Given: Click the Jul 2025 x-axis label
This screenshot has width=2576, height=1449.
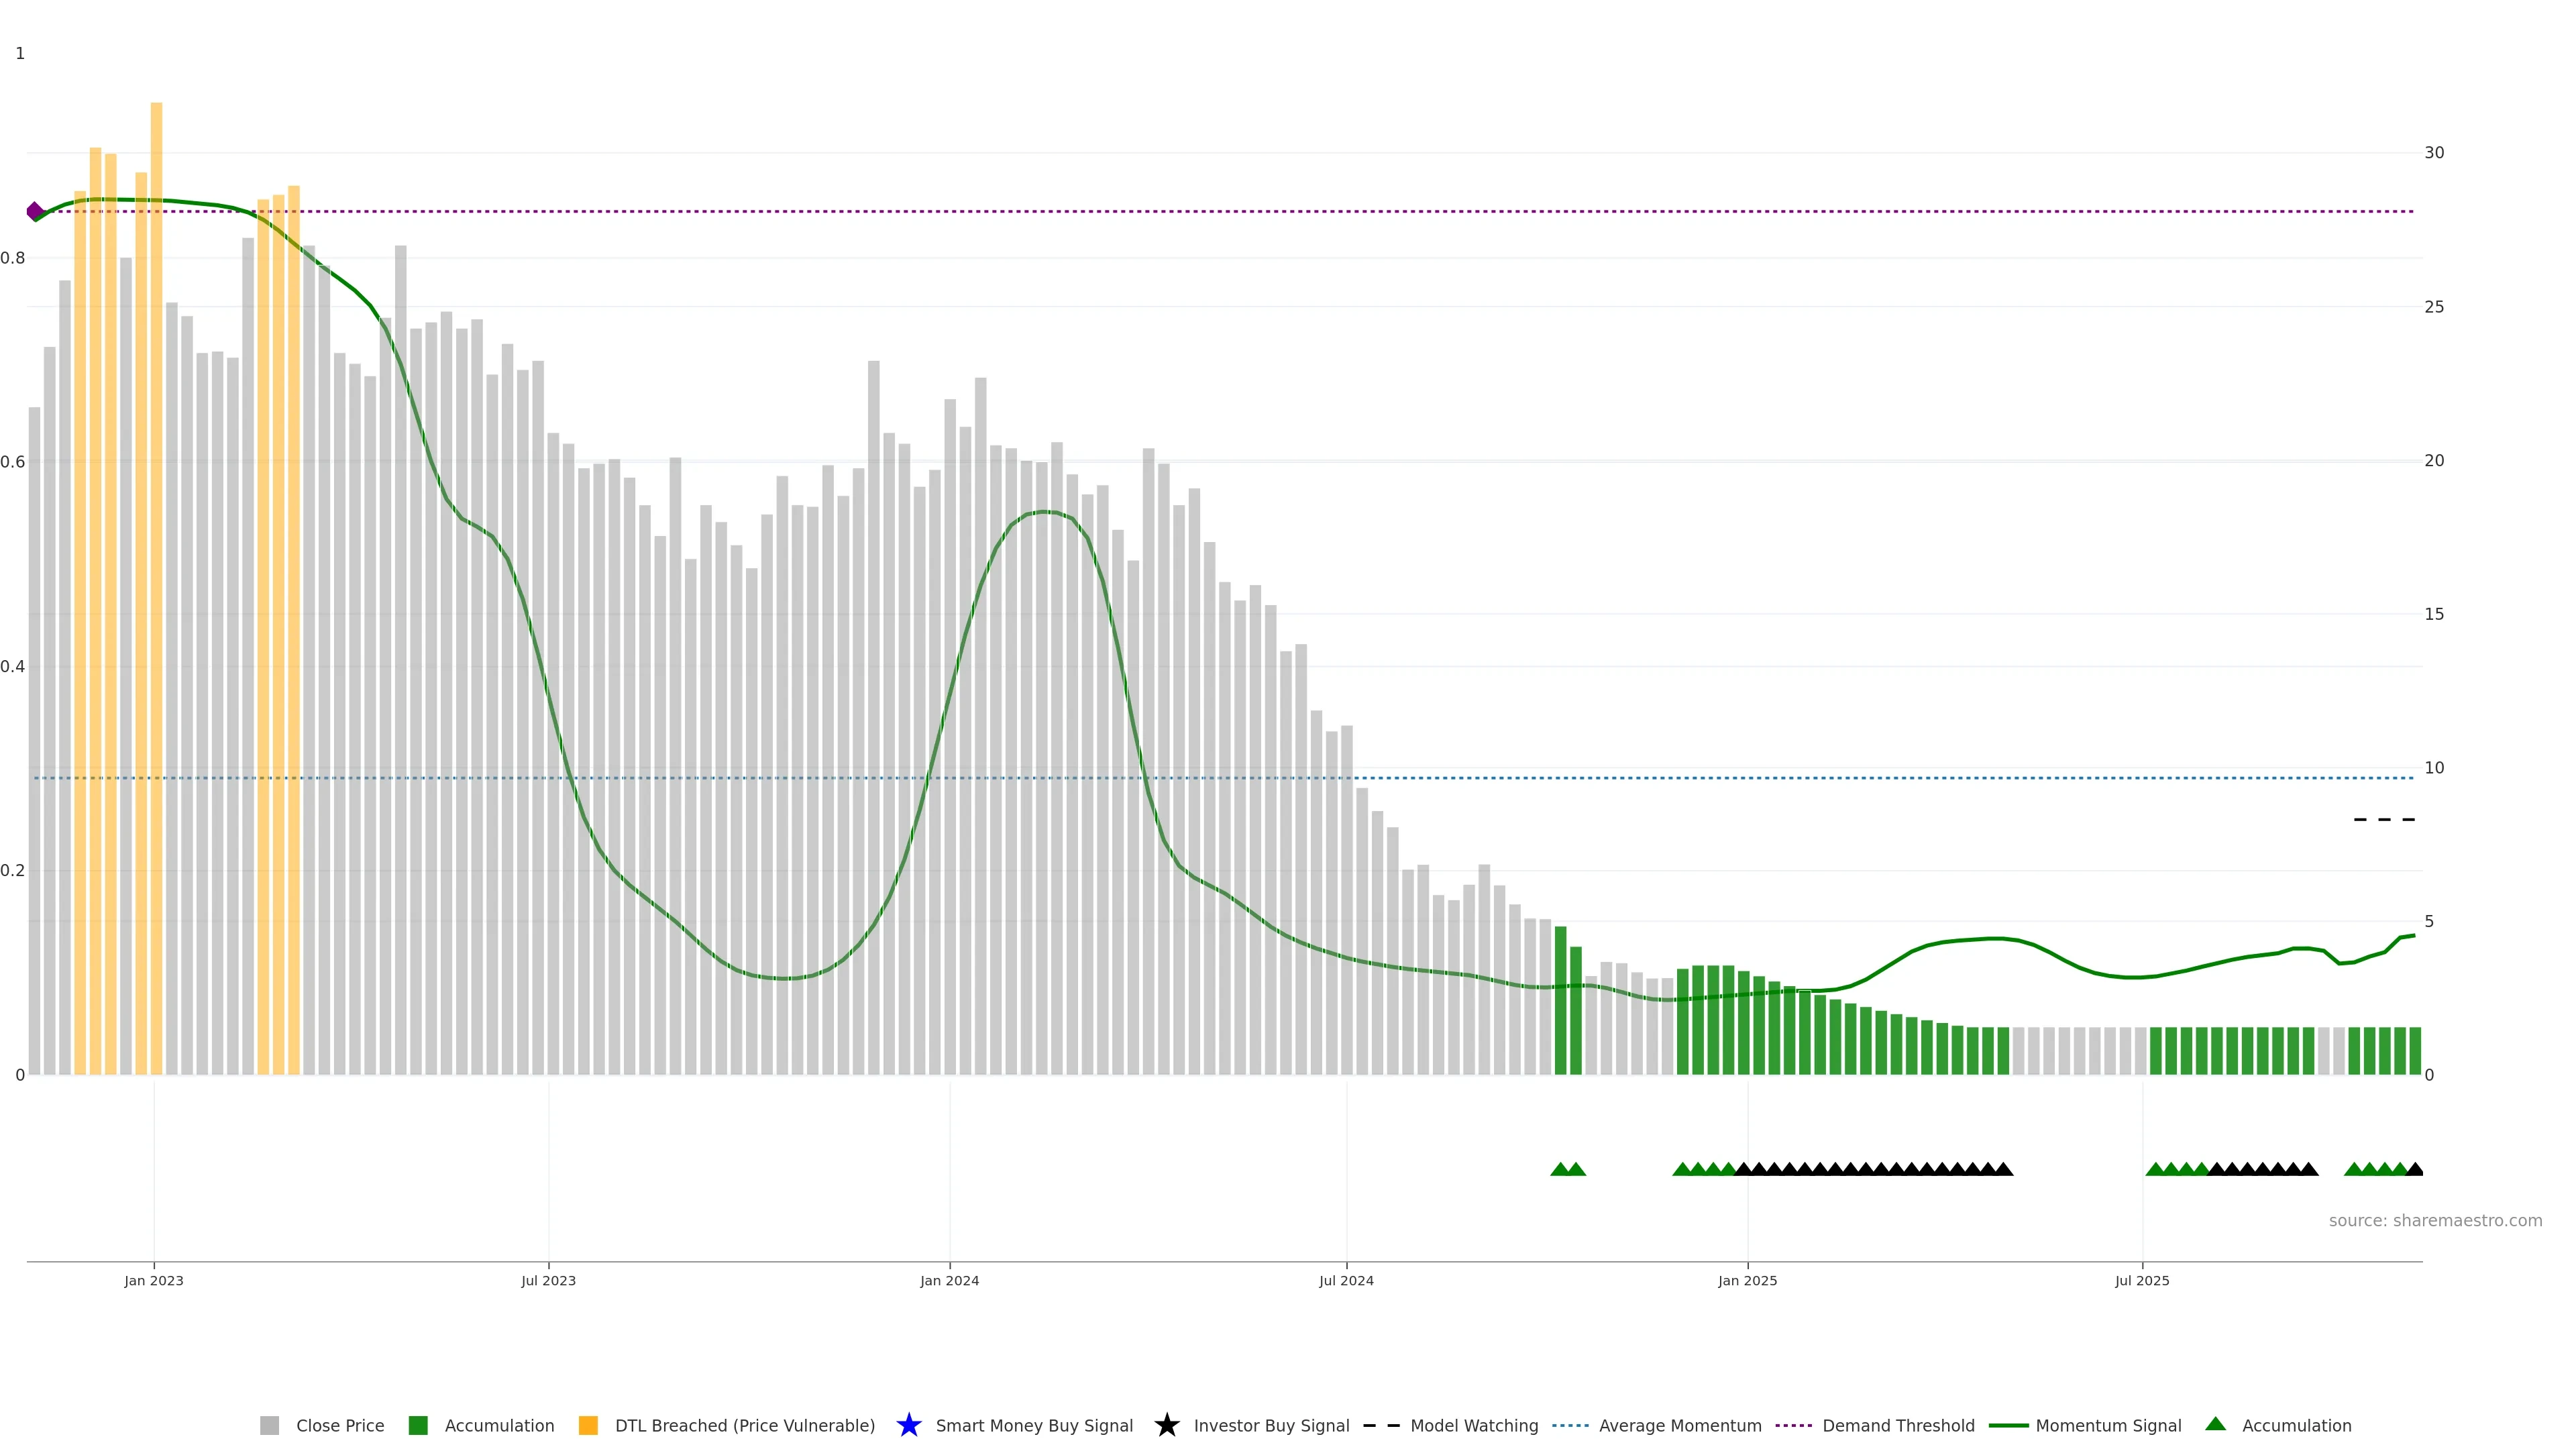Looking at the screenshot, I should click(x=2141, y=1280).
